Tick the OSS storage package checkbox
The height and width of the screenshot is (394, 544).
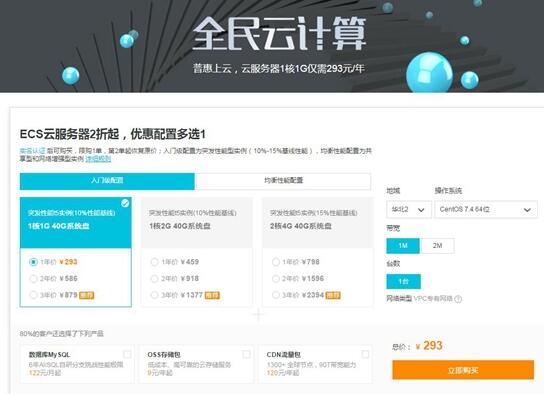point(246,354)
